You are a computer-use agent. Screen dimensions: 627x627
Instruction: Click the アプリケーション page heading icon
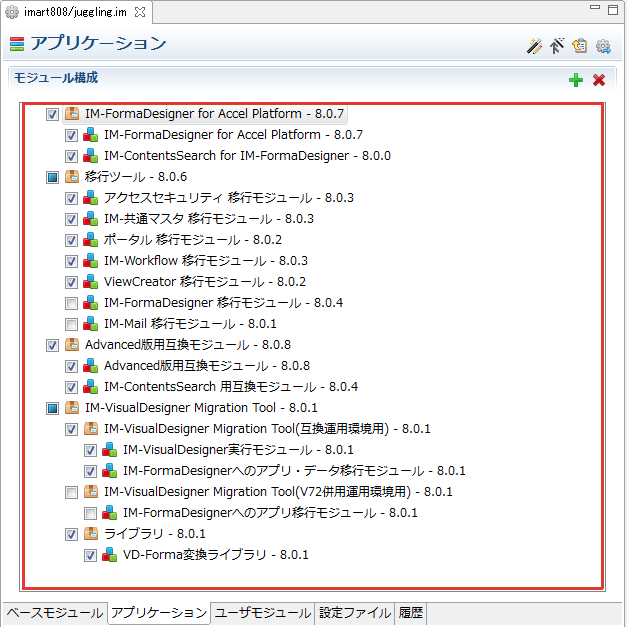point(17,44)
